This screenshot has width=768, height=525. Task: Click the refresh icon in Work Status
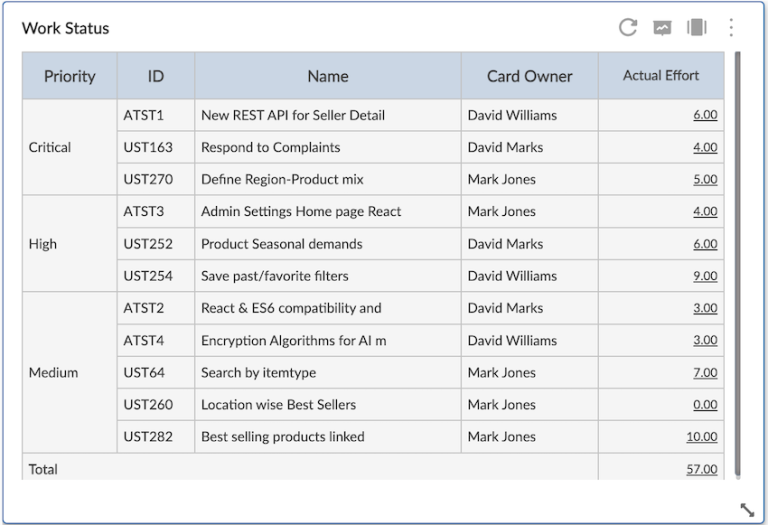[627, 27]
